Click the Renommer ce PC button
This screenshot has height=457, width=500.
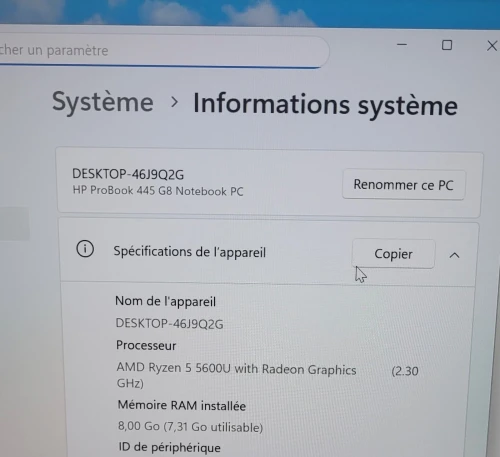point(404,185)
